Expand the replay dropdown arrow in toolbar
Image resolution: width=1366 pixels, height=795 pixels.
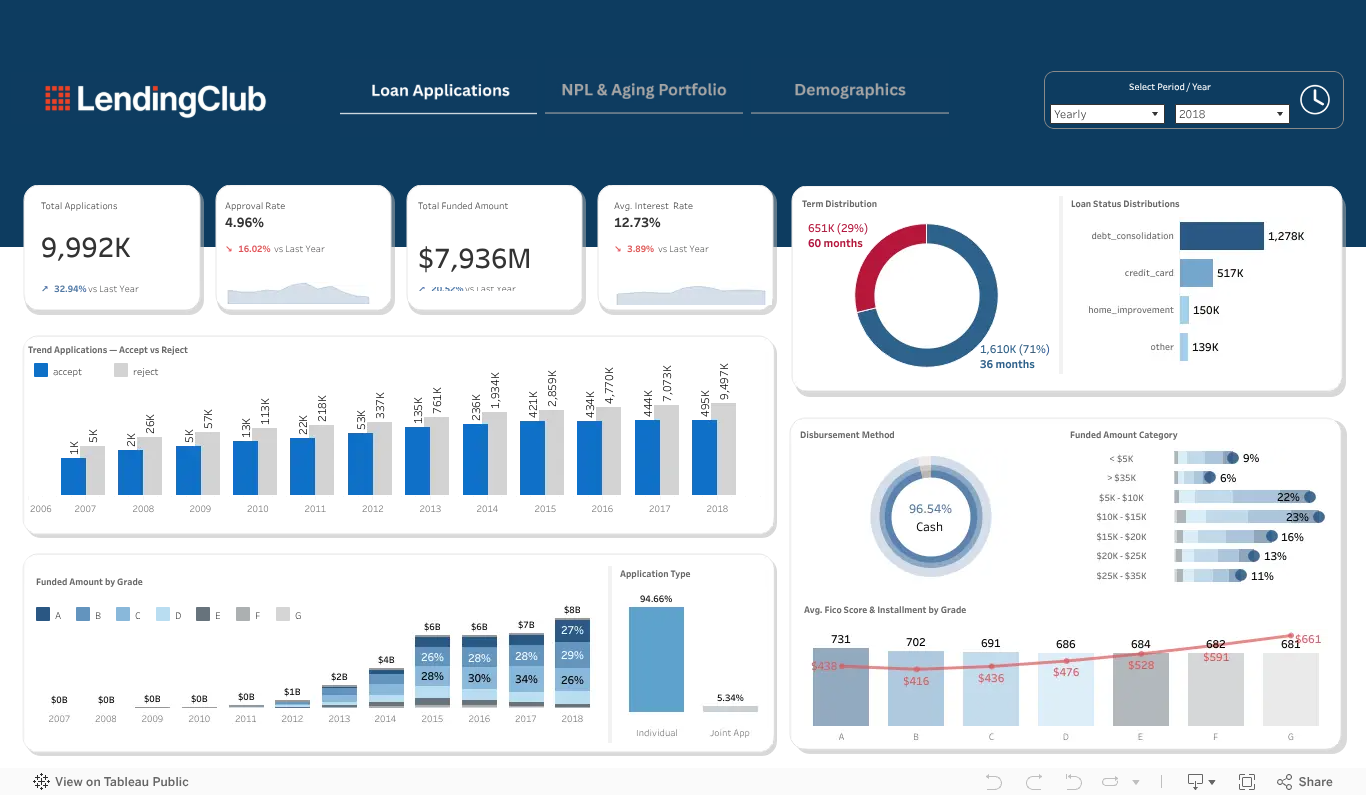(1135, 782)
